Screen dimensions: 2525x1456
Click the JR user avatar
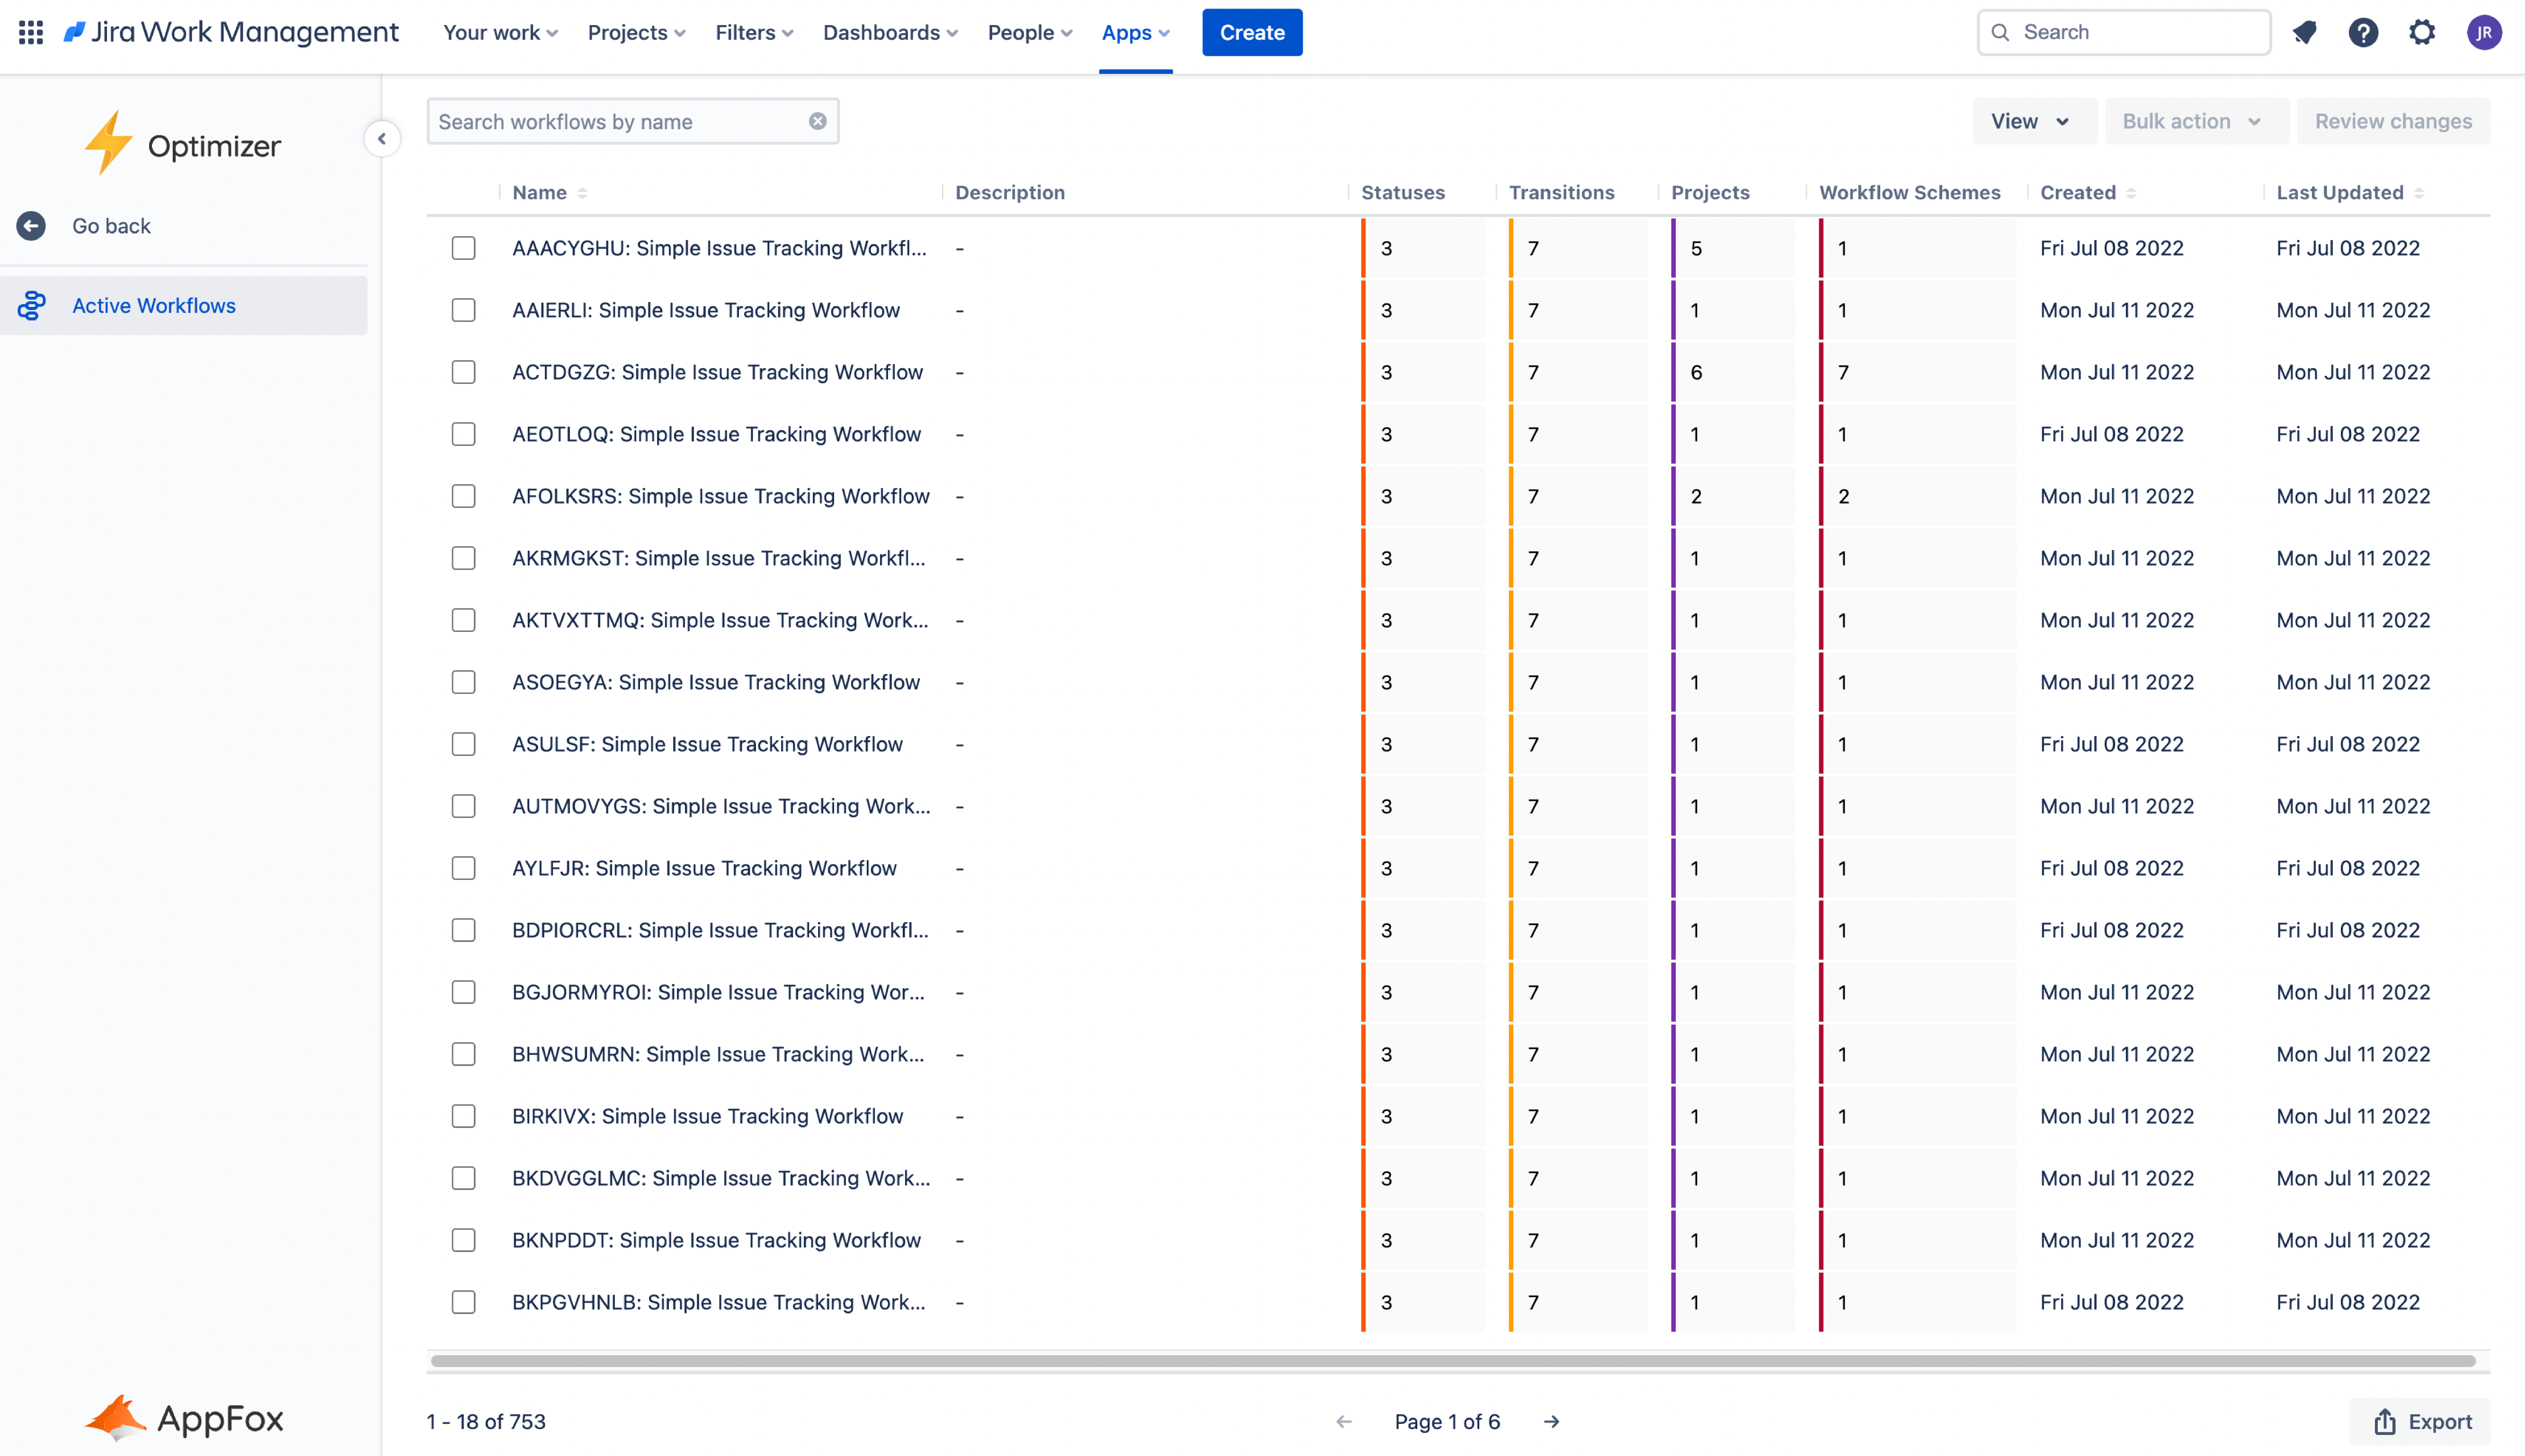[x=2484, y=32]
